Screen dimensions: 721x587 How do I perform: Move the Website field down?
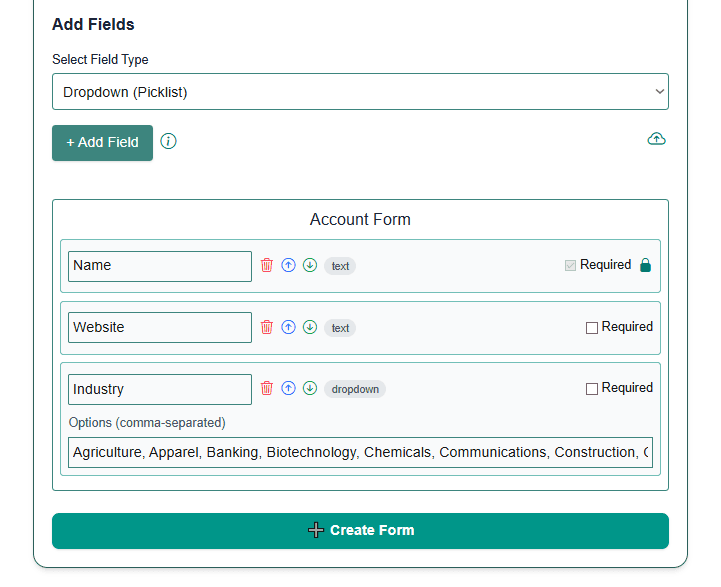pos(310,327)
